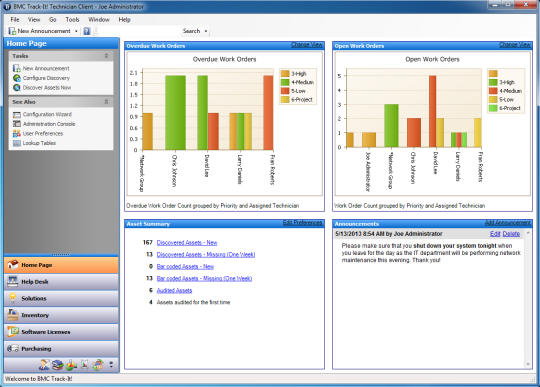This screenshot has height=387, width=540.
Task: Click the app icon in the title bar
Action: (7, 7)
